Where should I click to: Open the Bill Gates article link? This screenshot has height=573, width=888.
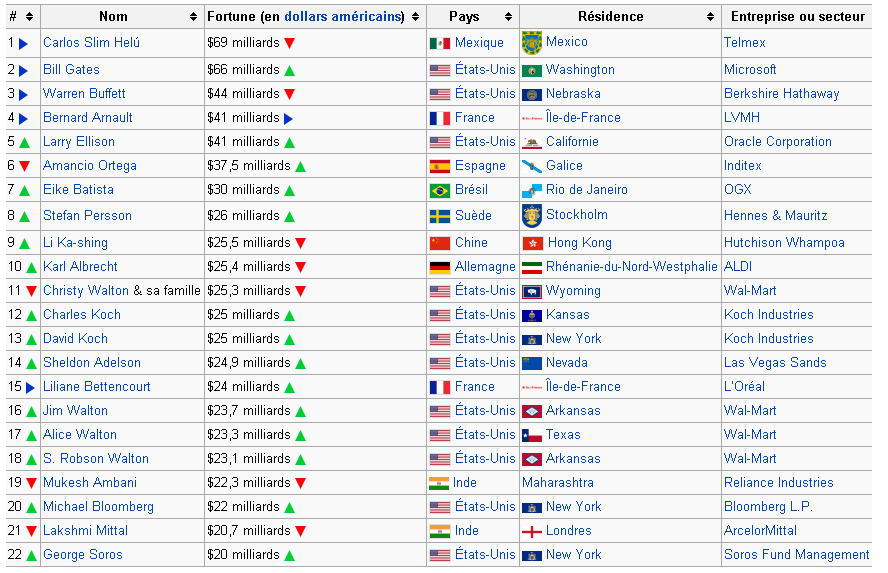click(71, 70)
